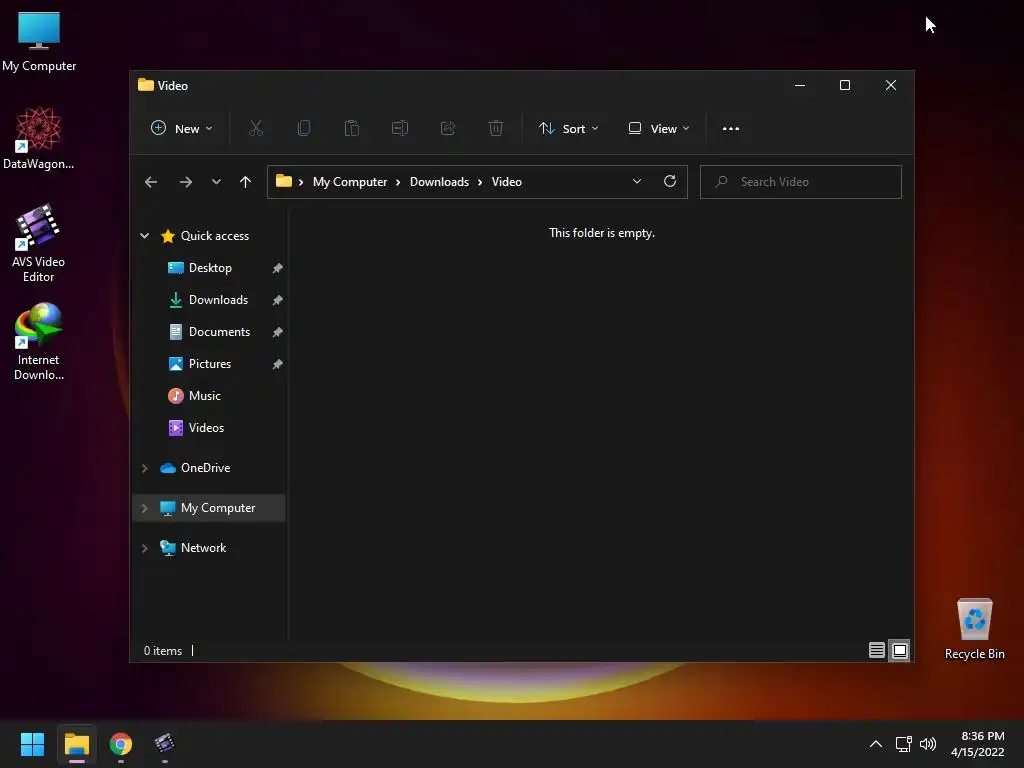Open the New item dropdown
The image size is (1024, 768).
tap(182, 129)
